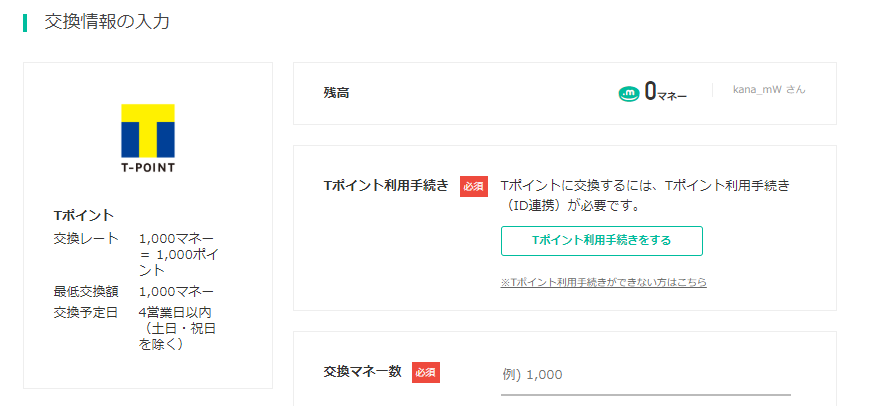This screenshot has width=891, height=406.
Task: Click the T-POINT logo image
Action: tap(148, 138)
